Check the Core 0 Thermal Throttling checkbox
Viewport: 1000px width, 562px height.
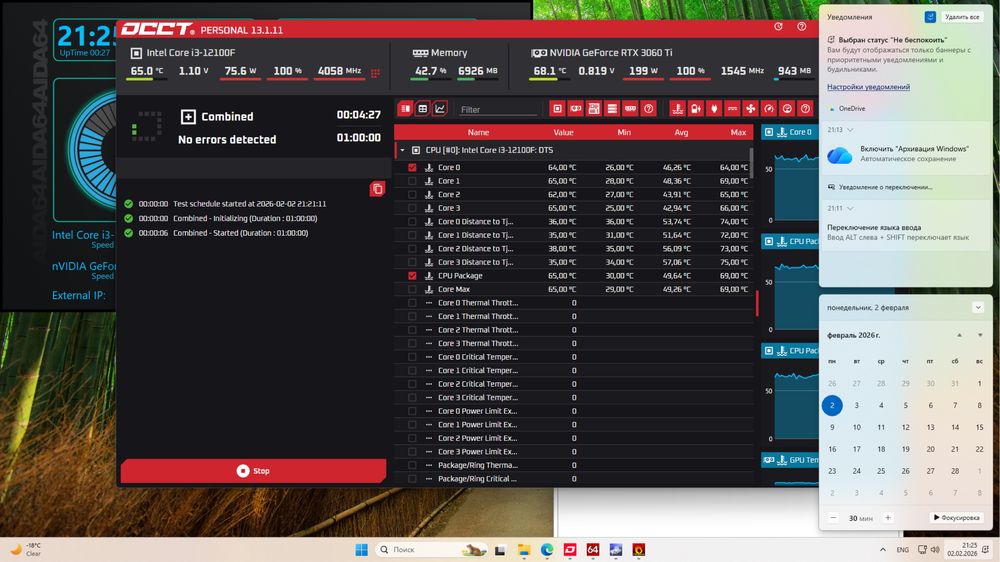pos(412,303)
